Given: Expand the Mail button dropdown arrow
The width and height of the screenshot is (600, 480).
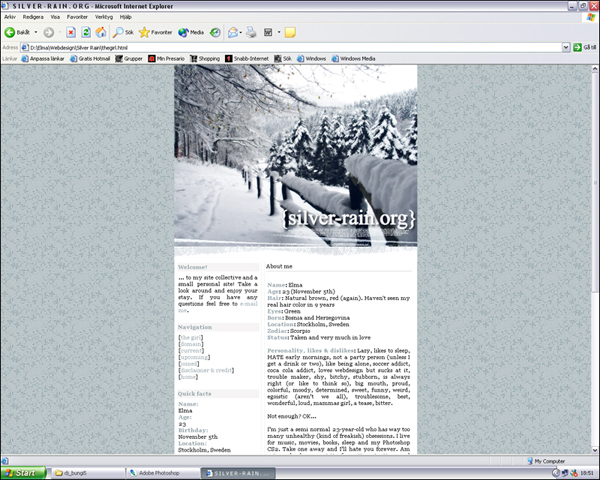Looking at the screenshot, I should [x=241, y=33].
